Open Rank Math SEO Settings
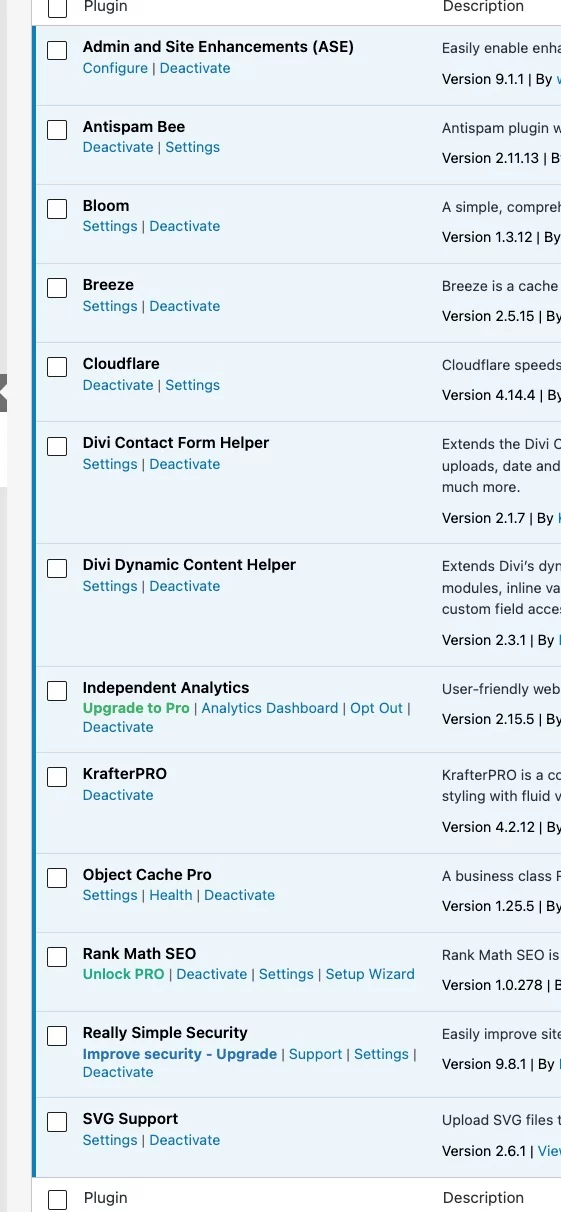561x1212 pixels. click(x=287, y=974)
